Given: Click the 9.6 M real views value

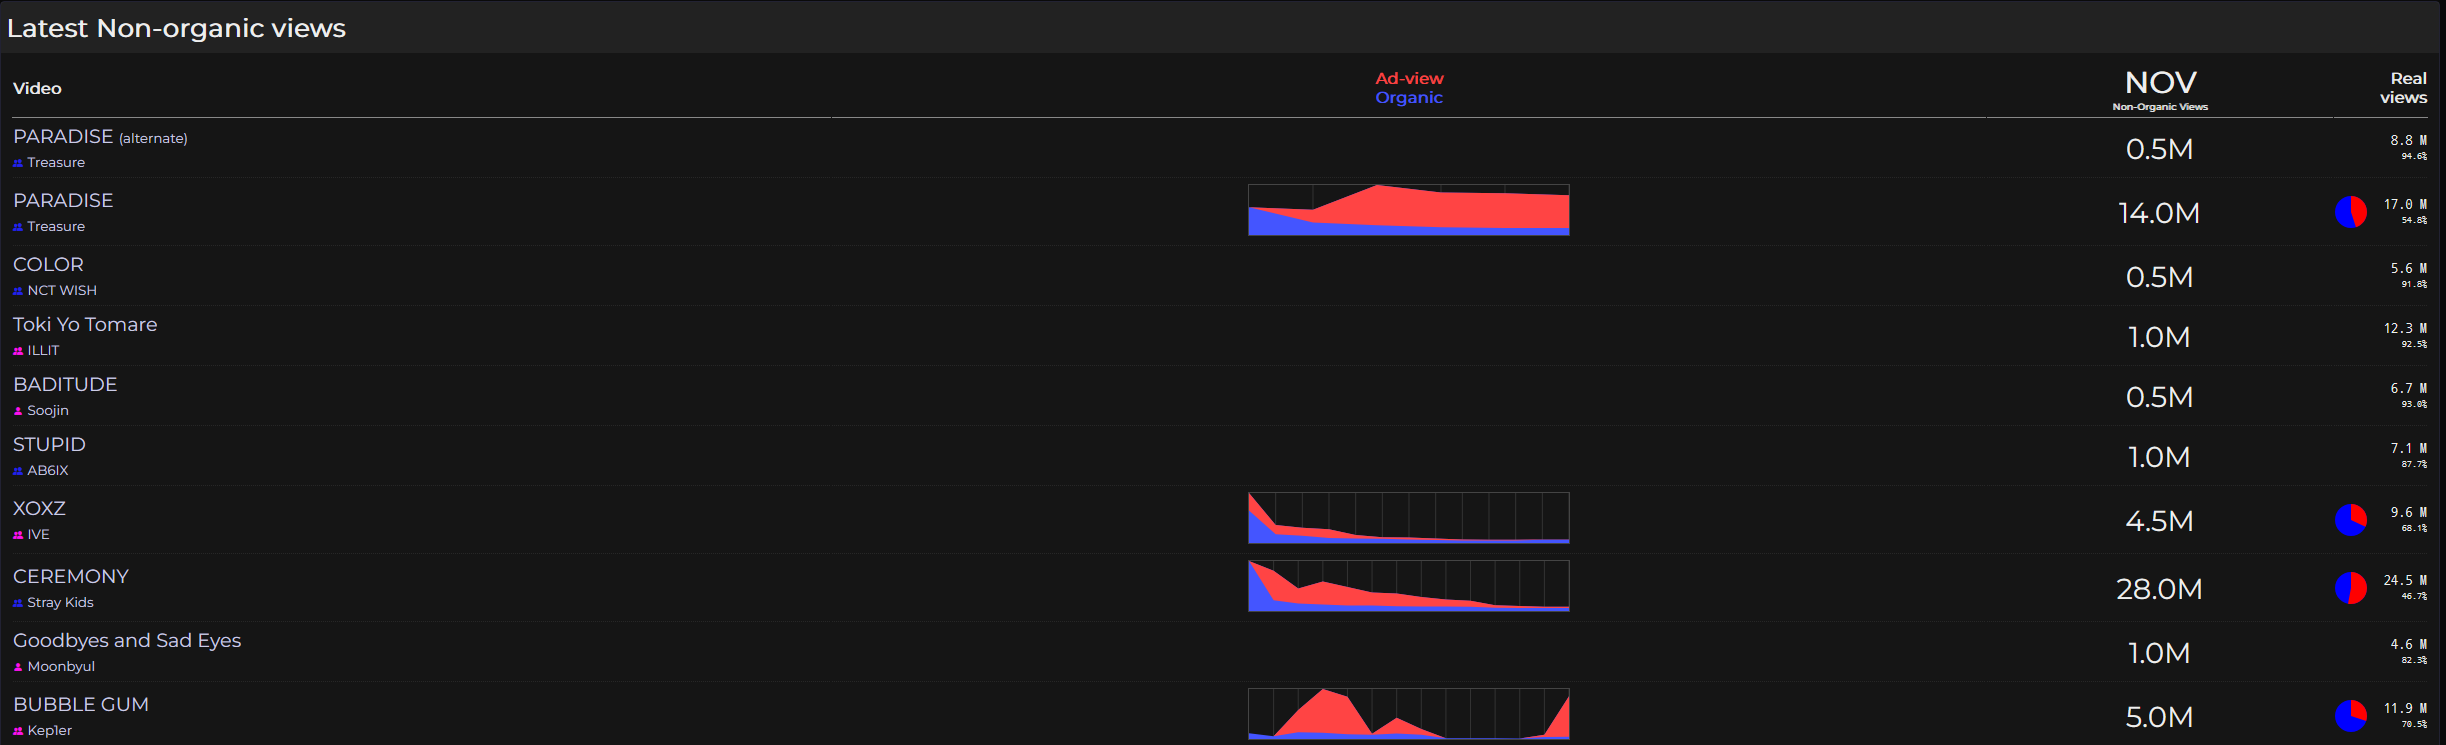Looking at the screenshot, I should pos(2409,513).
